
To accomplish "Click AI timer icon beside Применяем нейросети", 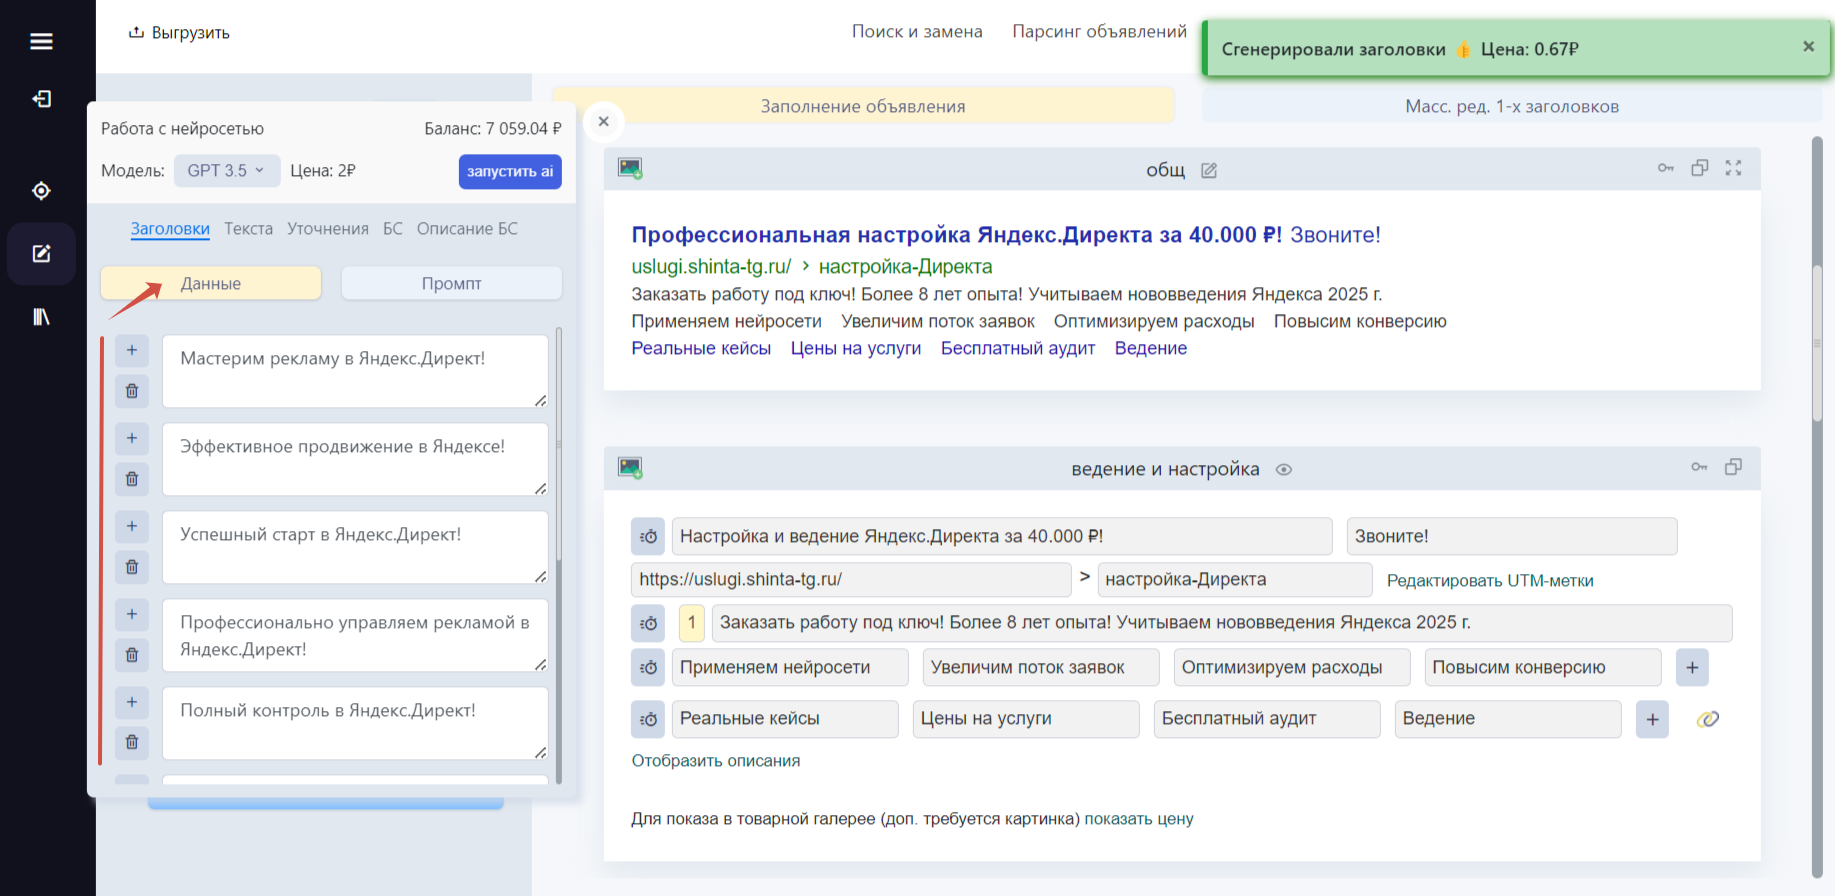I will 648,668.
